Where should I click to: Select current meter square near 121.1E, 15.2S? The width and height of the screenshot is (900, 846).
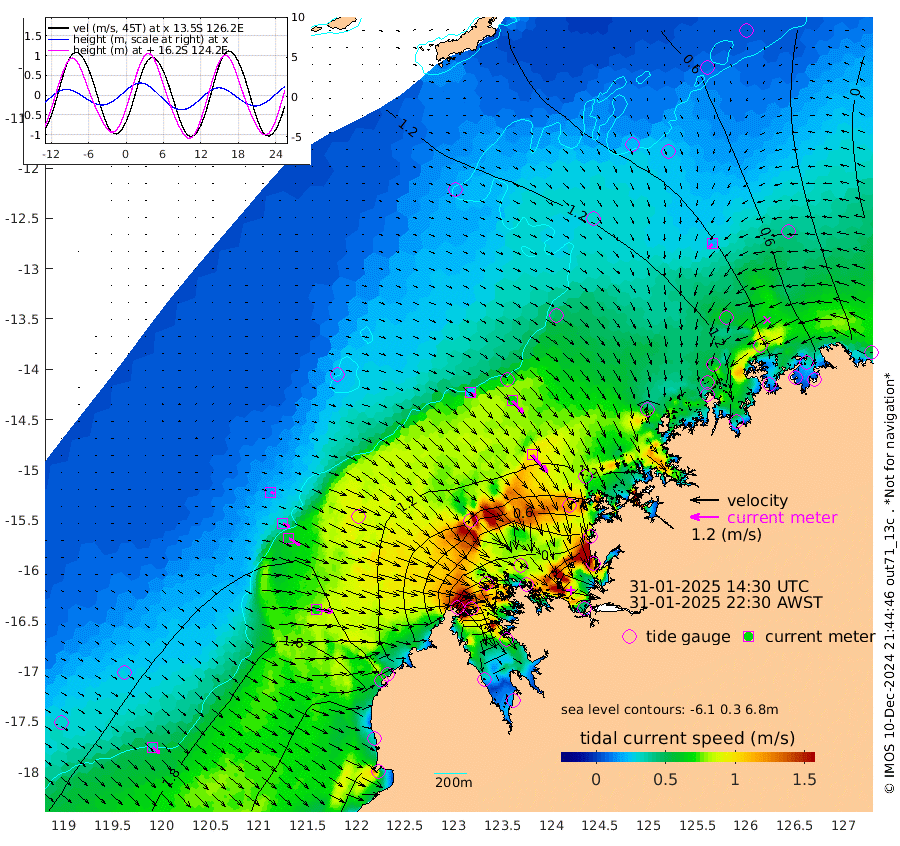270,492
